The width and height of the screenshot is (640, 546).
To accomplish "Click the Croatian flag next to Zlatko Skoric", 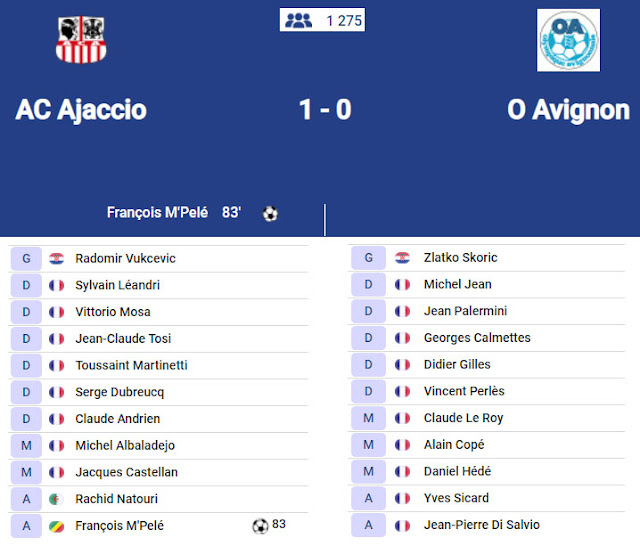I will (x=402, y=258).
